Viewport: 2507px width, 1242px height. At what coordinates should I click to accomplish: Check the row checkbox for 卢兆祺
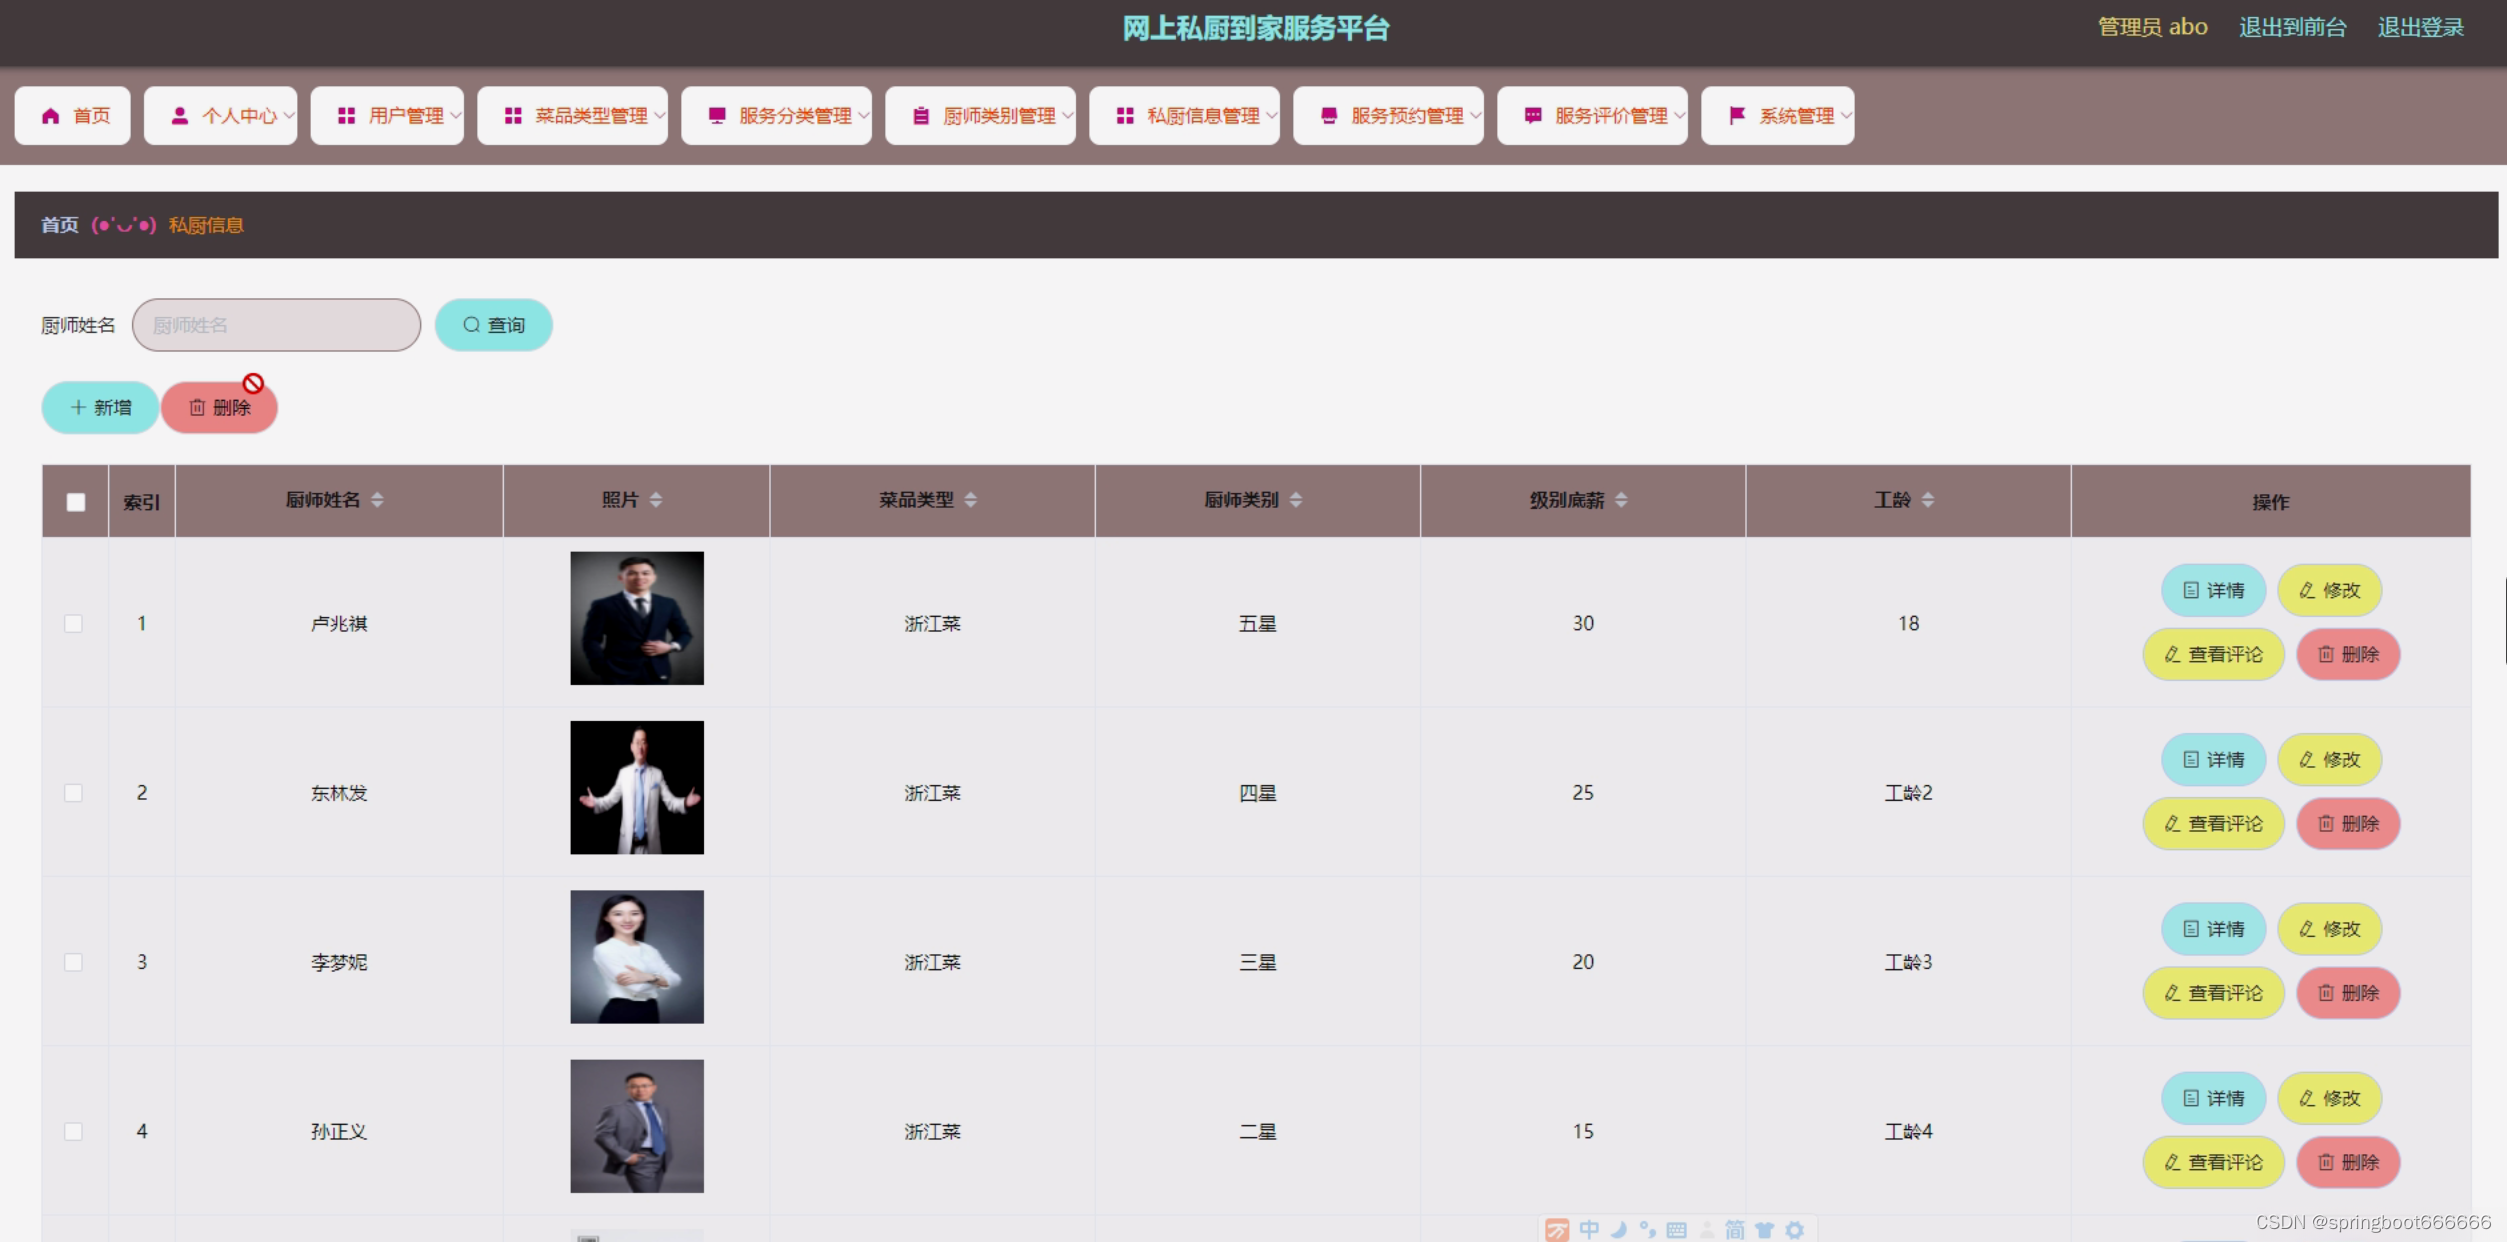73,624
